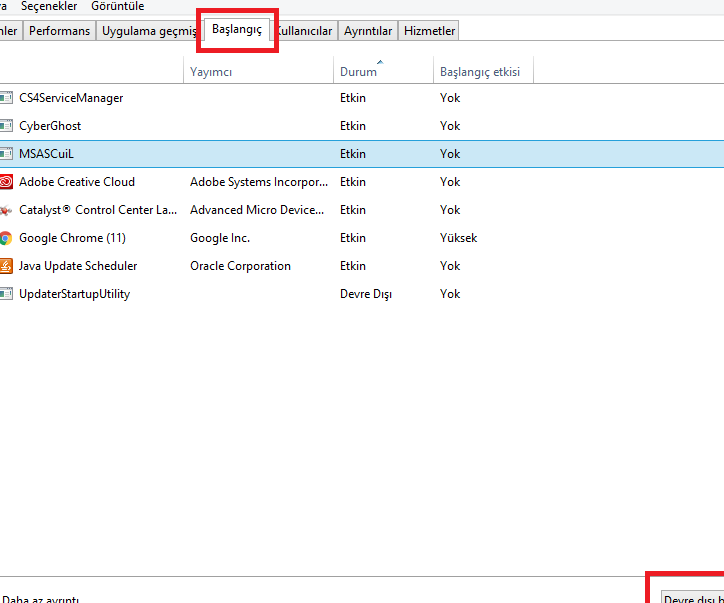Open the Seçenekler menu
This screenshot has height=603, width=724.
point(49,6)
